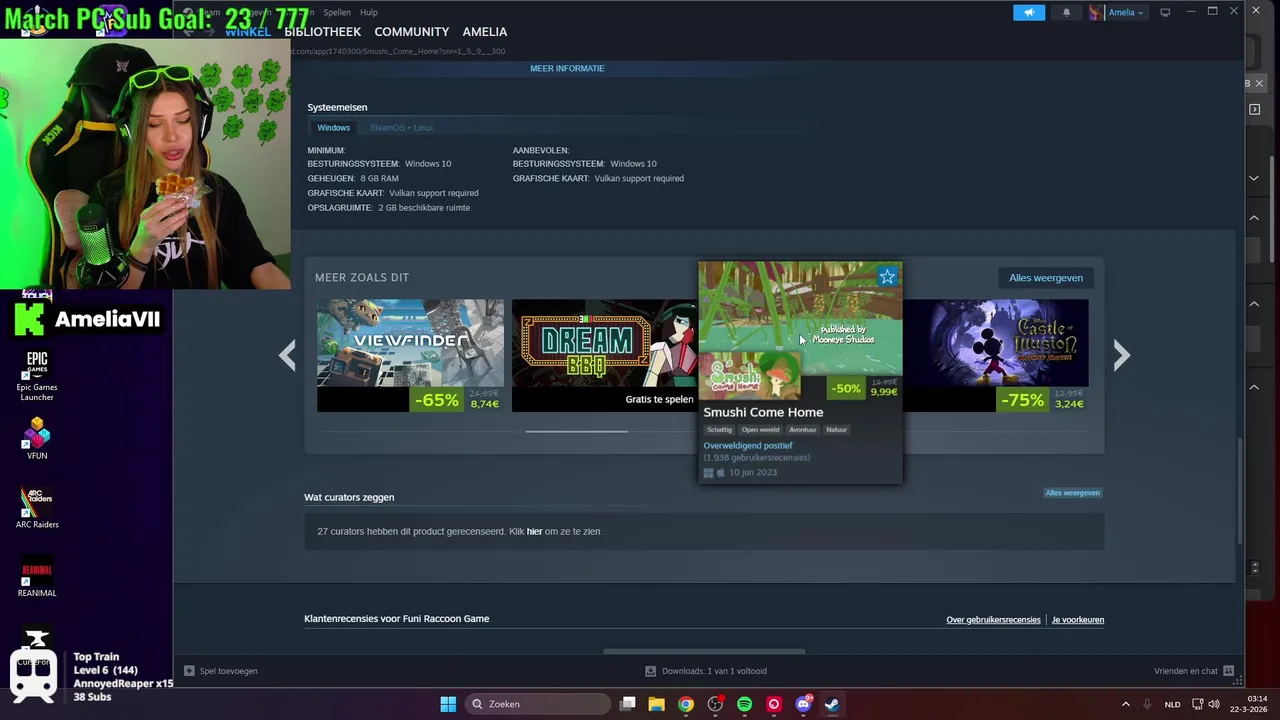Show next games with right carousel arrow
This screenshot has height=720, width=1280.
(1121, 355)
